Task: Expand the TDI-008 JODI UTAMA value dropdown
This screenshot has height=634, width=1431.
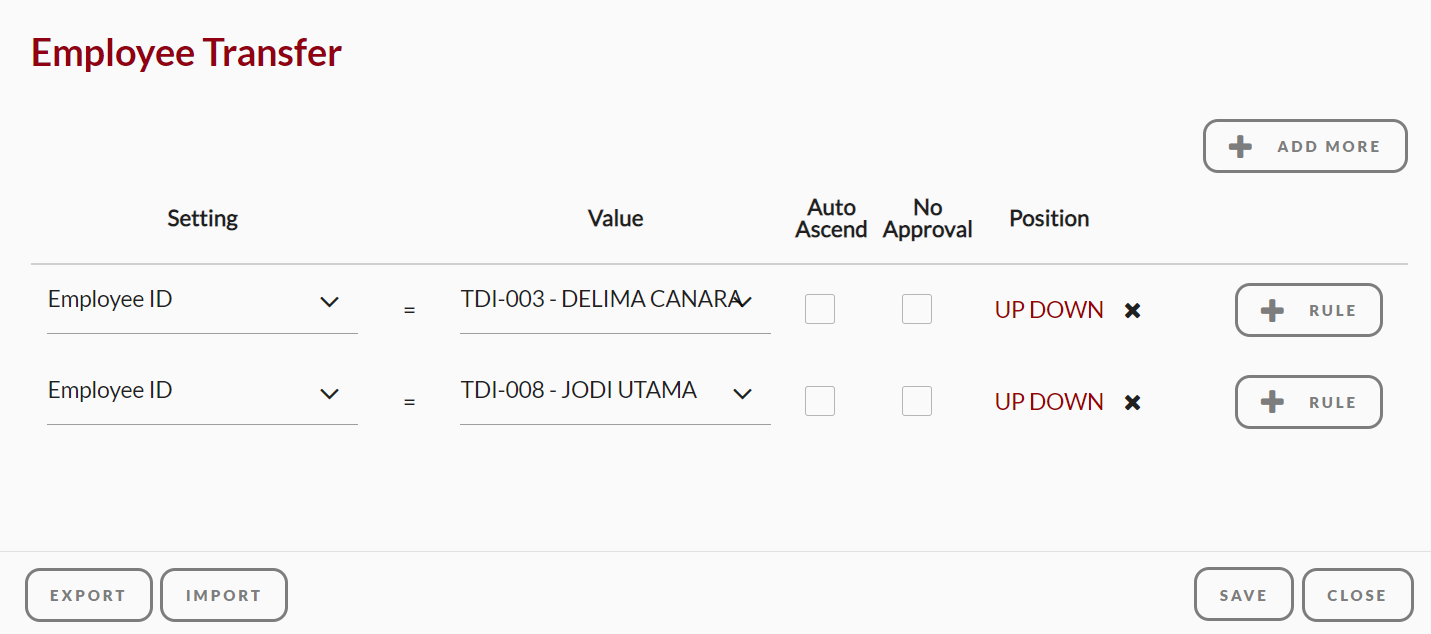Action: tap(744, 394)
